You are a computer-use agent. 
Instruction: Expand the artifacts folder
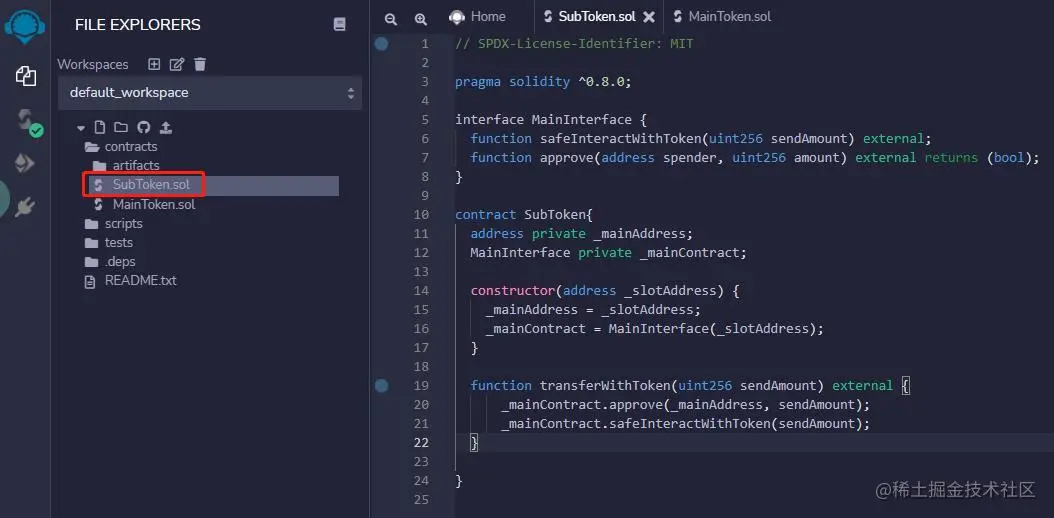click(x=126, y=165)
